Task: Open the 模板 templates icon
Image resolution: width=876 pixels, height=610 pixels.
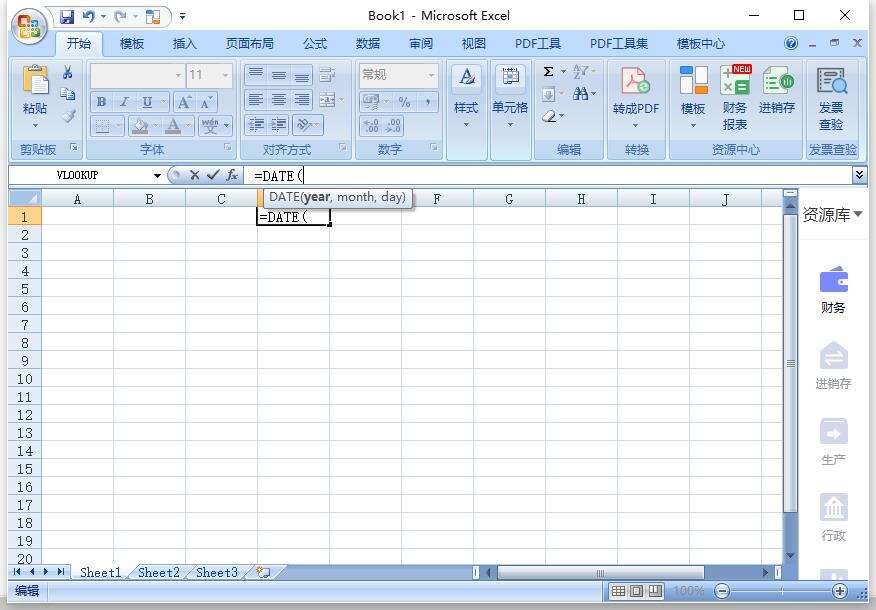Action: pos(693,80)
